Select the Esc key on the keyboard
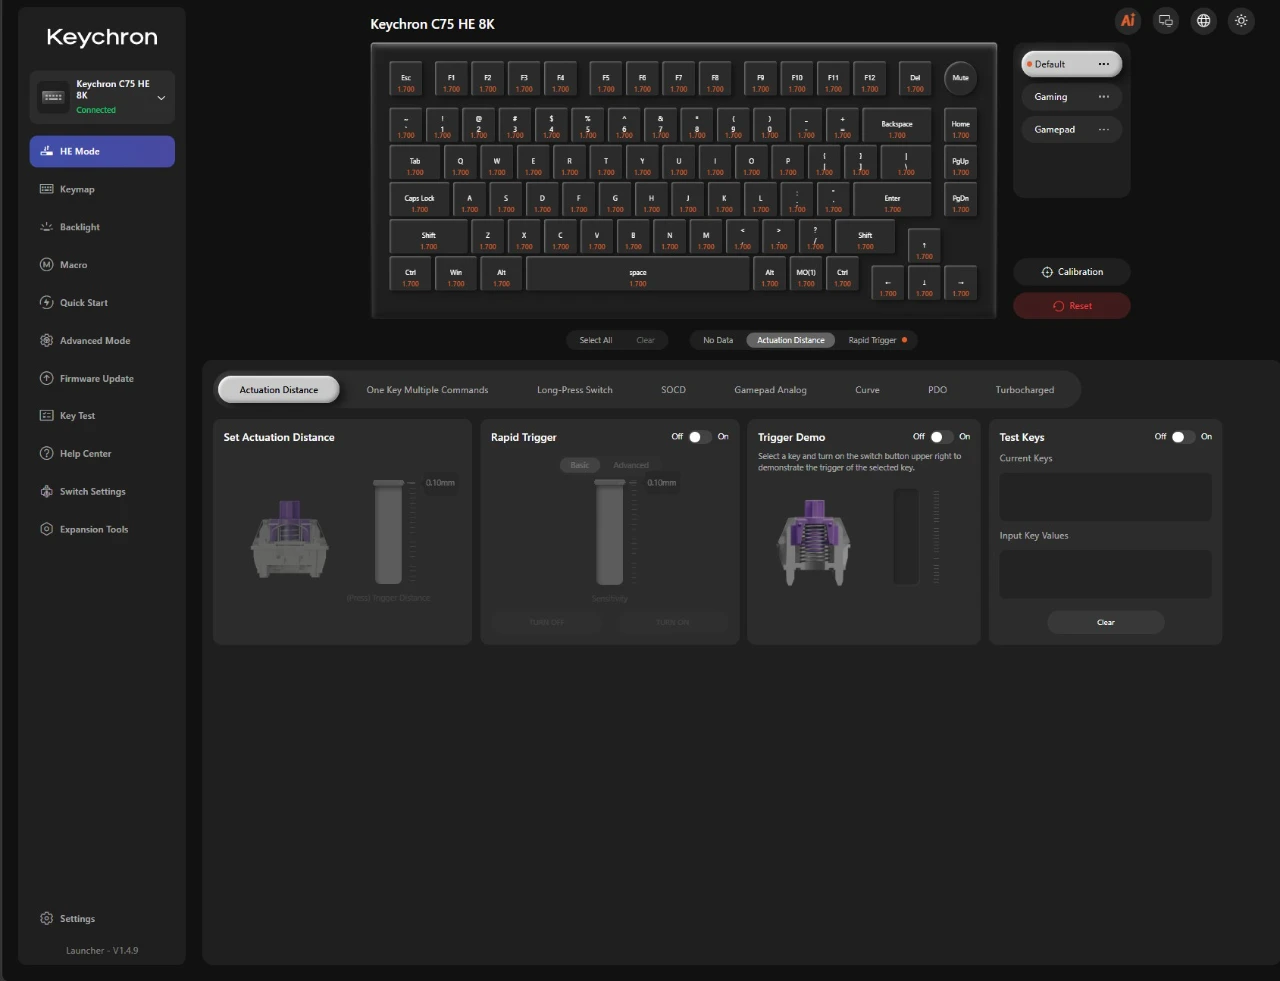 coord(406,79)
